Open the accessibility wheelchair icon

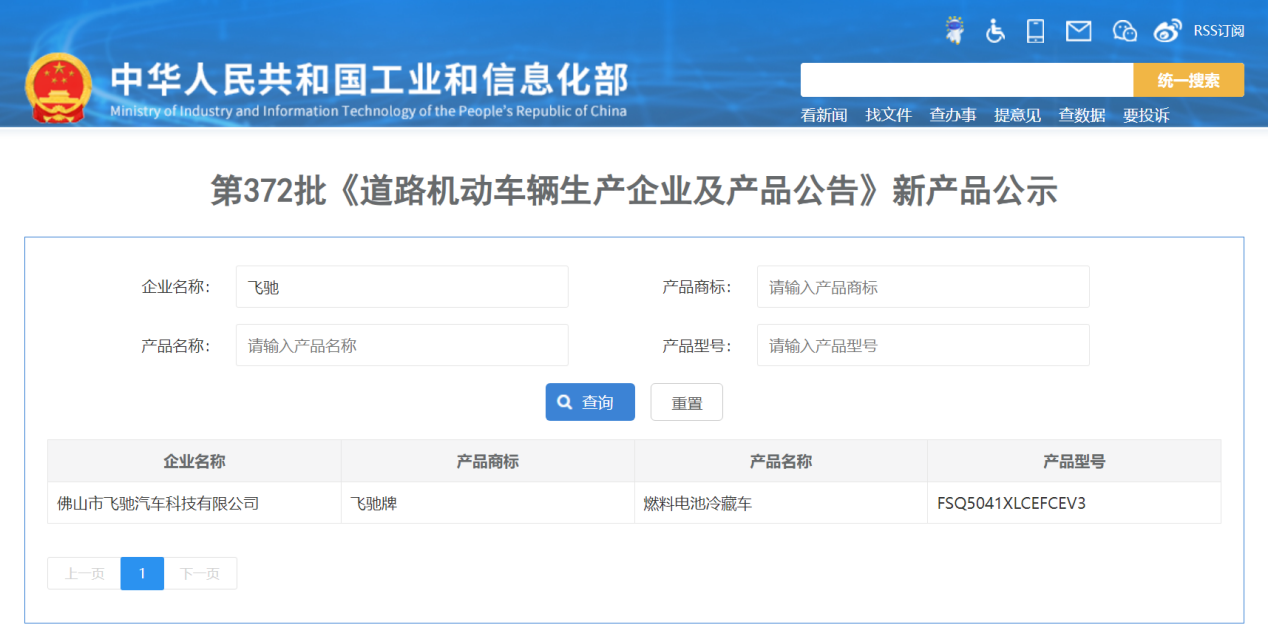(x=994, y=30)
